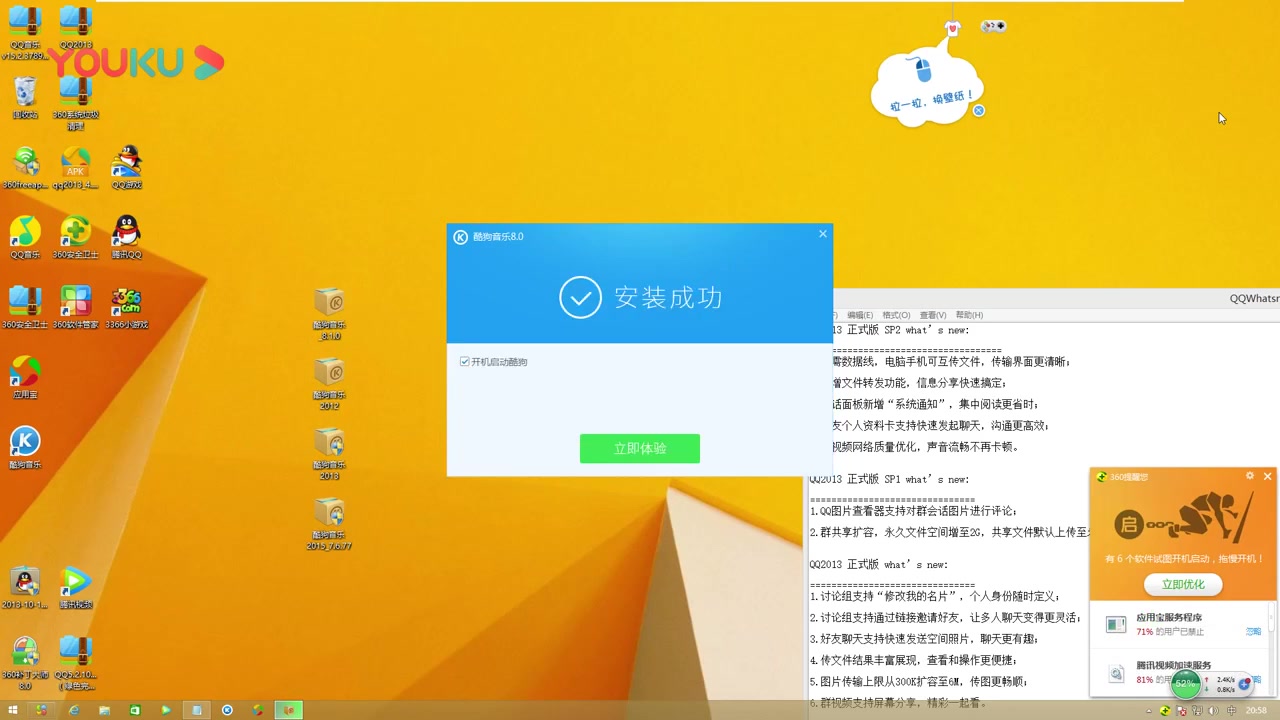The width and height of the screenshot is (1280, 720).
Task: Select the 360软件管家 desktop icon
Action: pos(76,307)
